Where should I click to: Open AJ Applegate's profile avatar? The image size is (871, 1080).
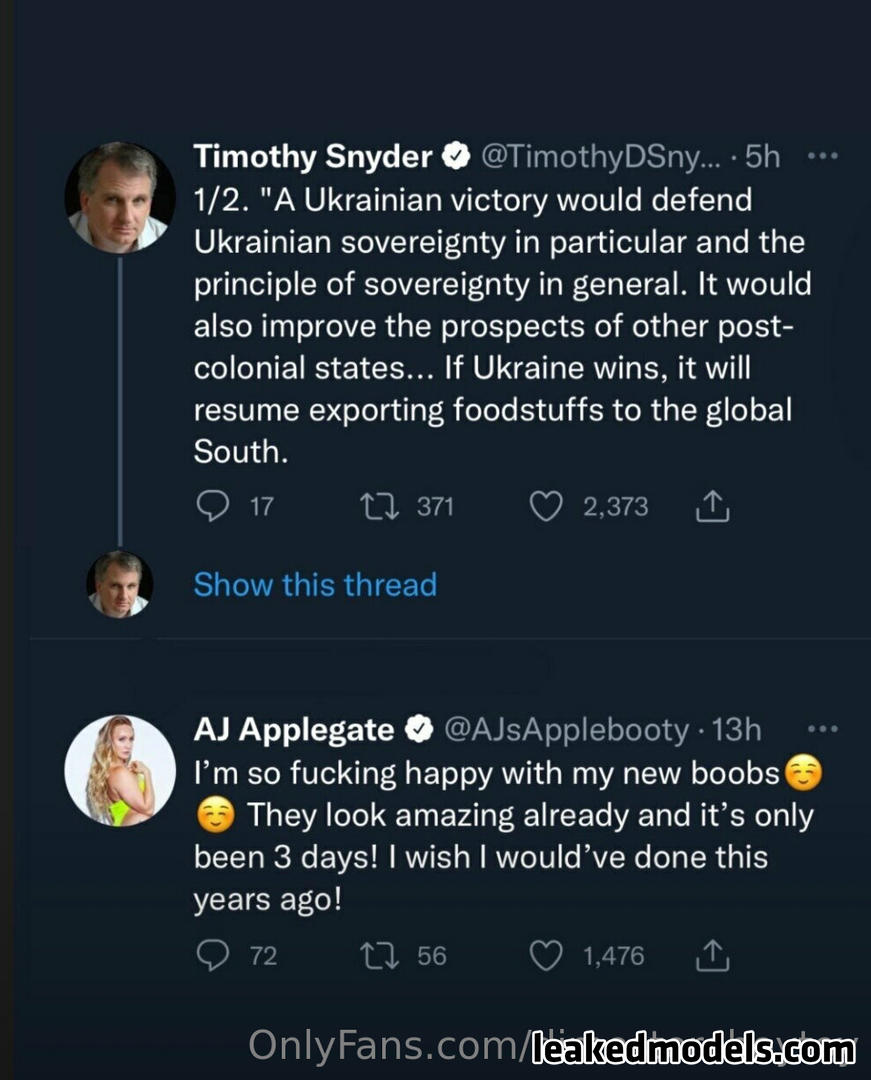point(119,770)
